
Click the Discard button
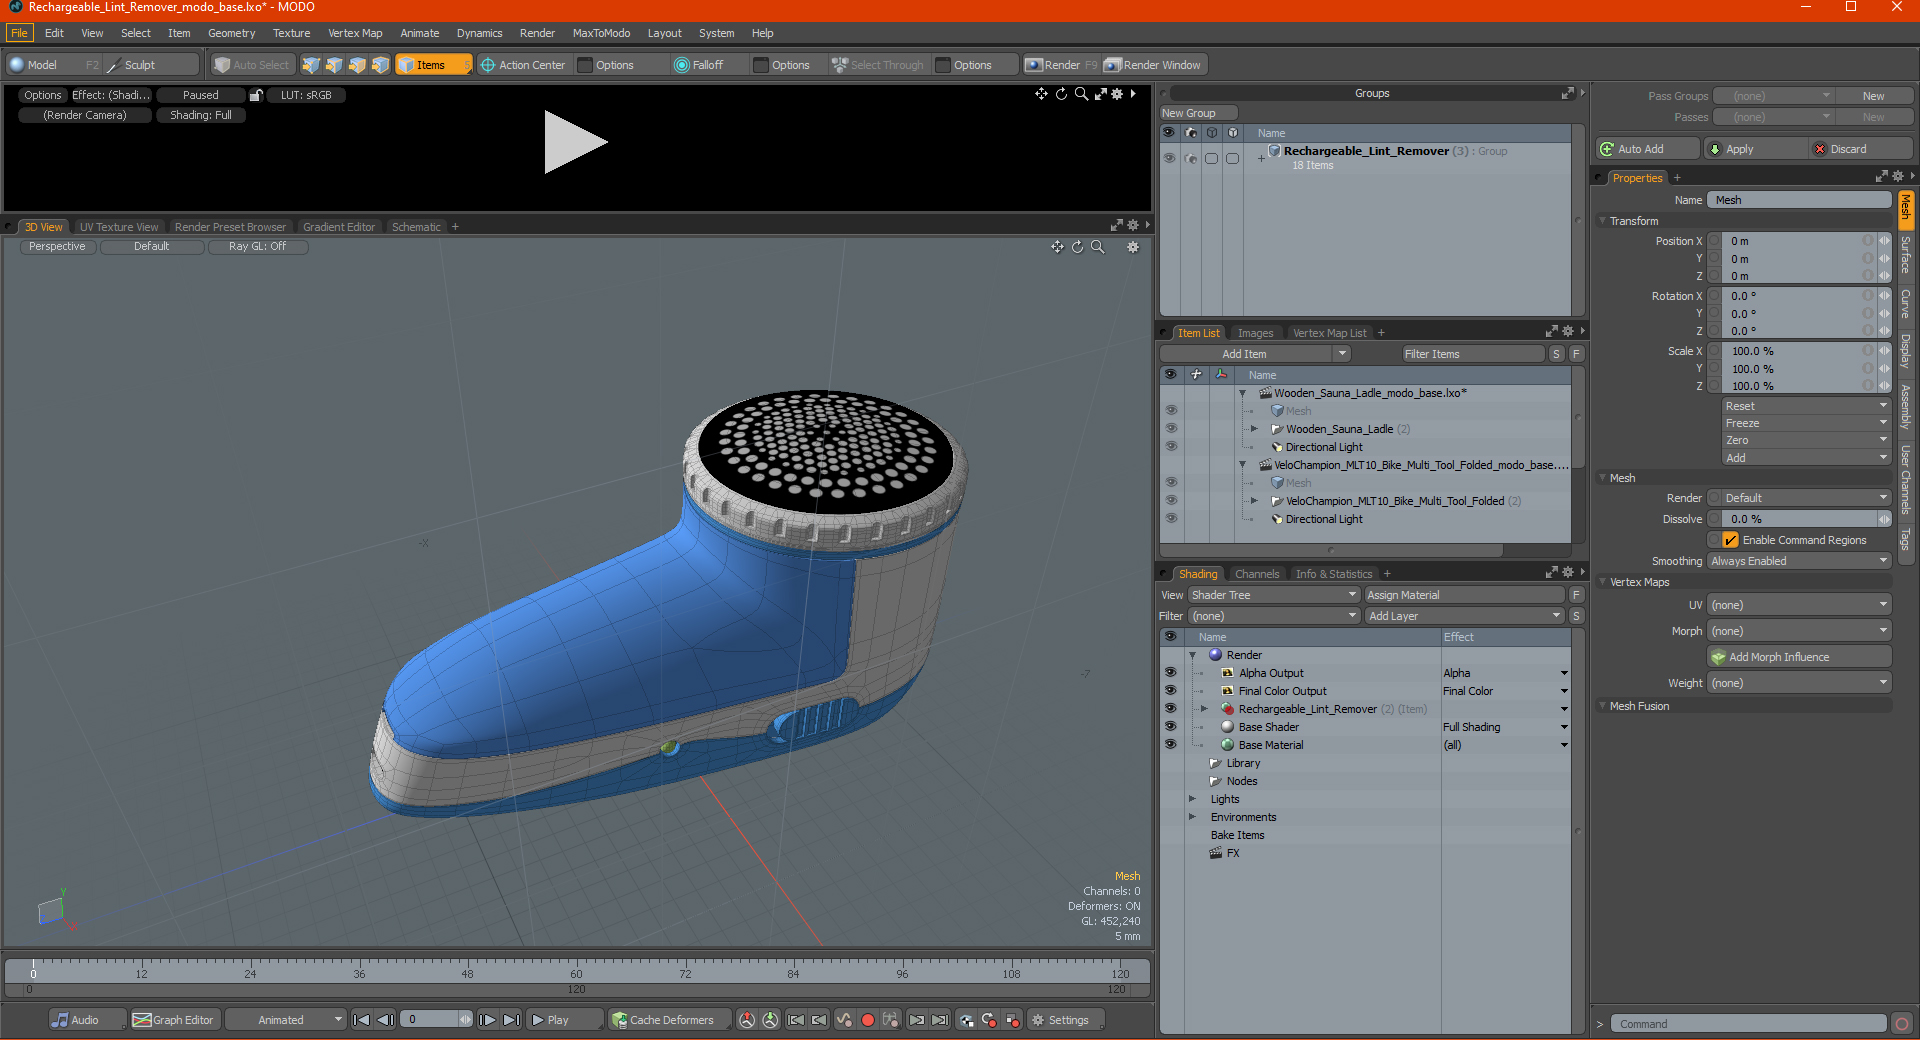click(x=1861, y=149)
